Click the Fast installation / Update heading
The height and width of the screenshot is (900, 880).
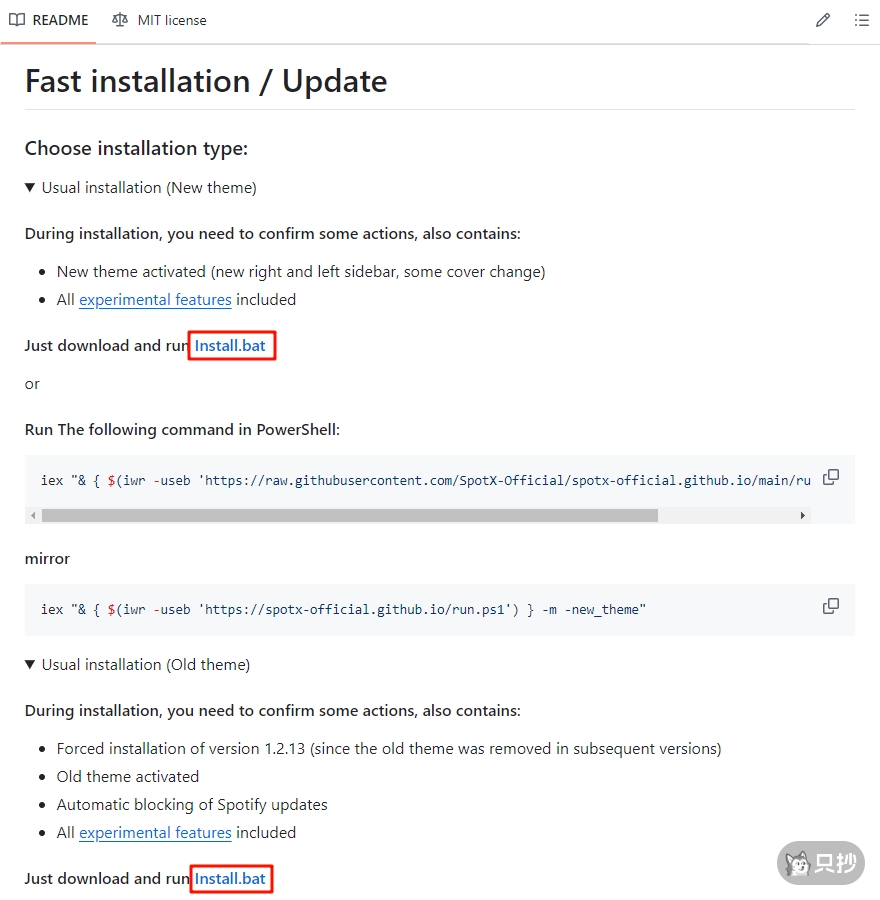tap(206, 81)
